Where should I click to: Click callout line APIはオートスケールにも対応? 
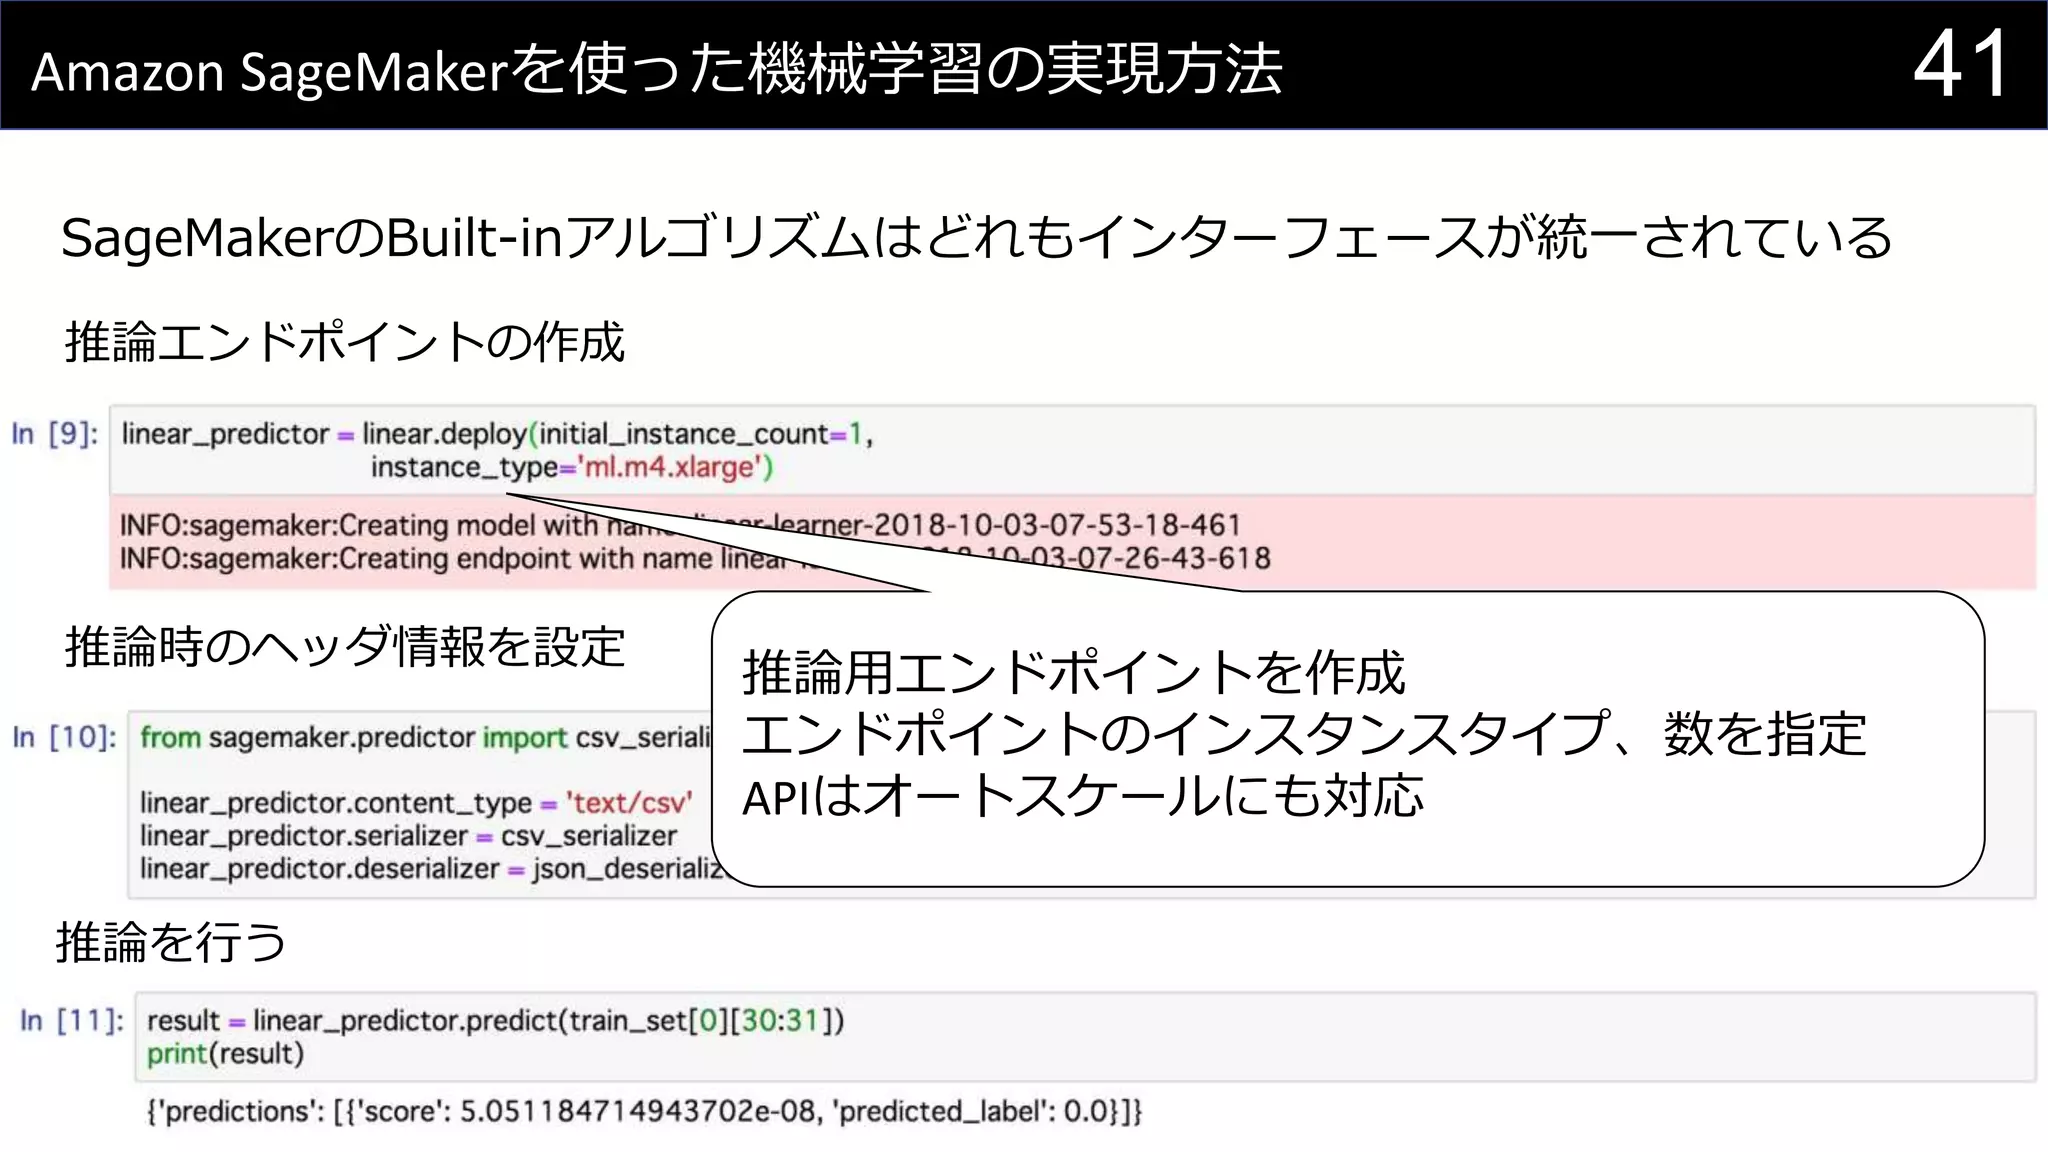(x=1083, y=797)
